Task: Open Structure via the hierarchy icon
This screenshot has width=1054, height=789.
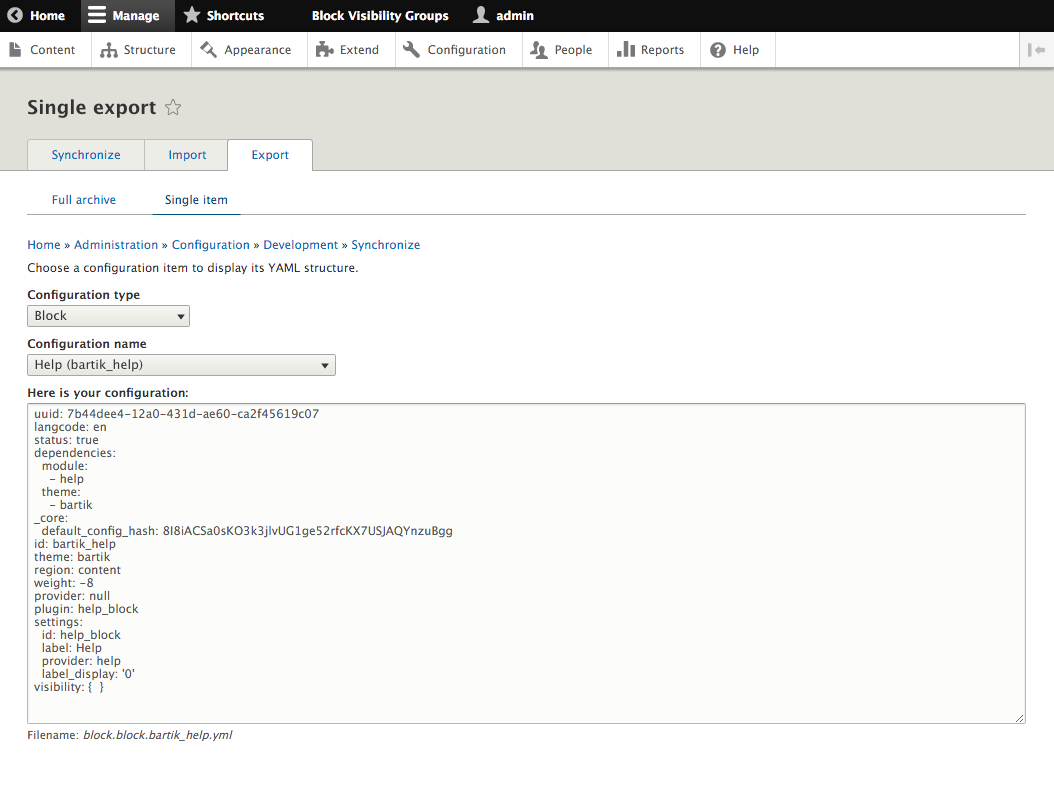Action: pyautogui.click(x=109, y=50)
